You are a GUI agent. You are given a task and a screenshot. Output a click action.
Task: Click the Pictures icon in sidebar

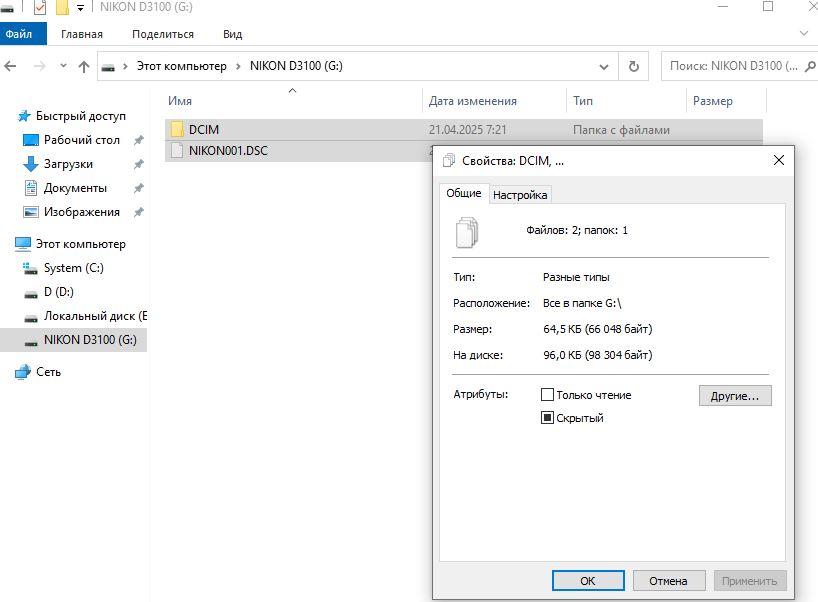click(x=31, y=212)
